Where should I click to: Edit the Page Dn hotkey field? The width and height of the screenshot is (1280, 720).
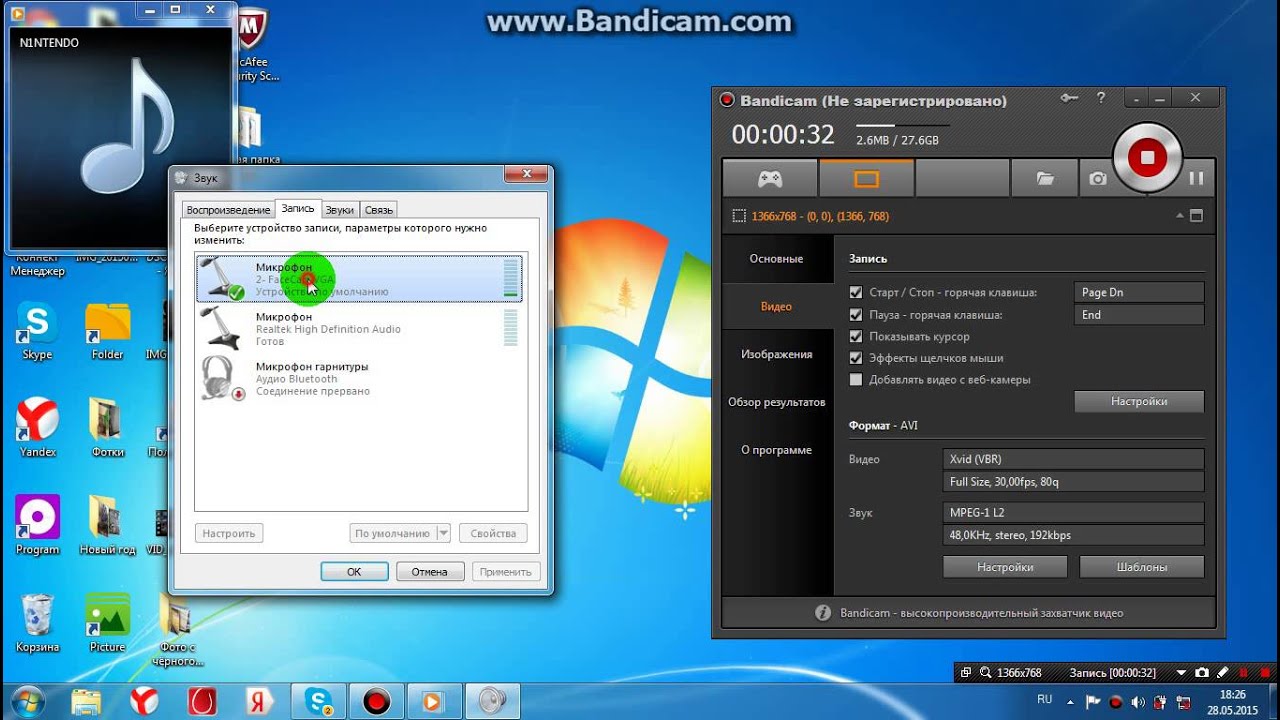[x=1139, y=293]
